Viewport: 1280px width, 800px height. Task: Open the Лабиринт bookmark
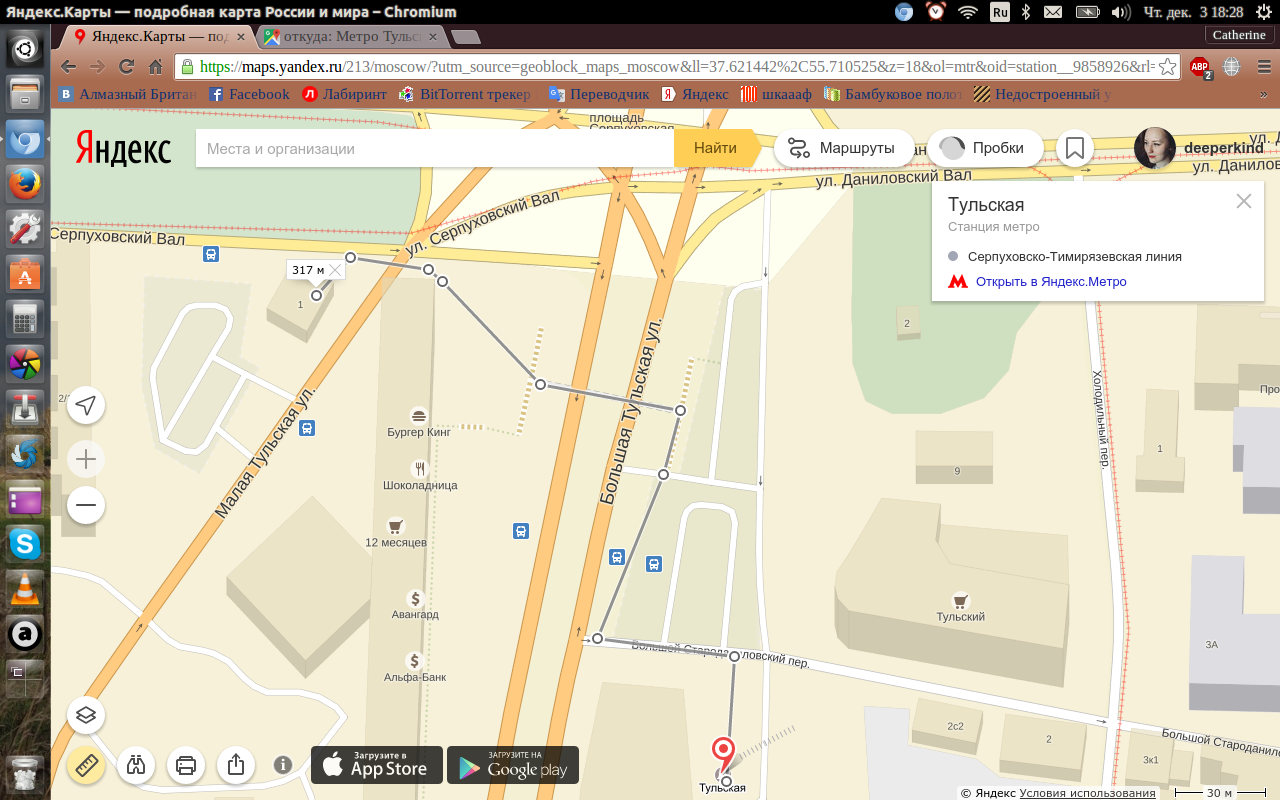[x=346, y=94]
